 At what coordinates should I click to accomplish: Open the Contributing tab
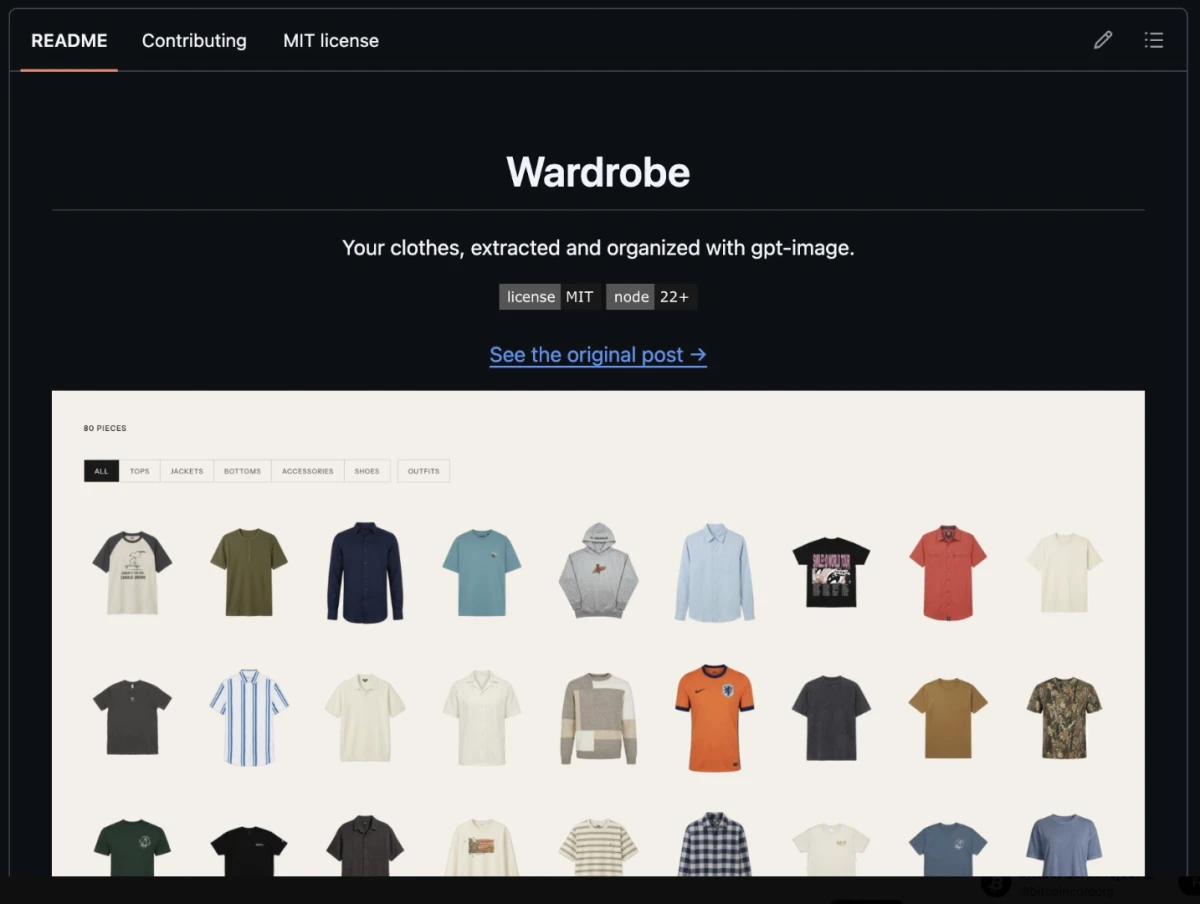click(194, 41)
